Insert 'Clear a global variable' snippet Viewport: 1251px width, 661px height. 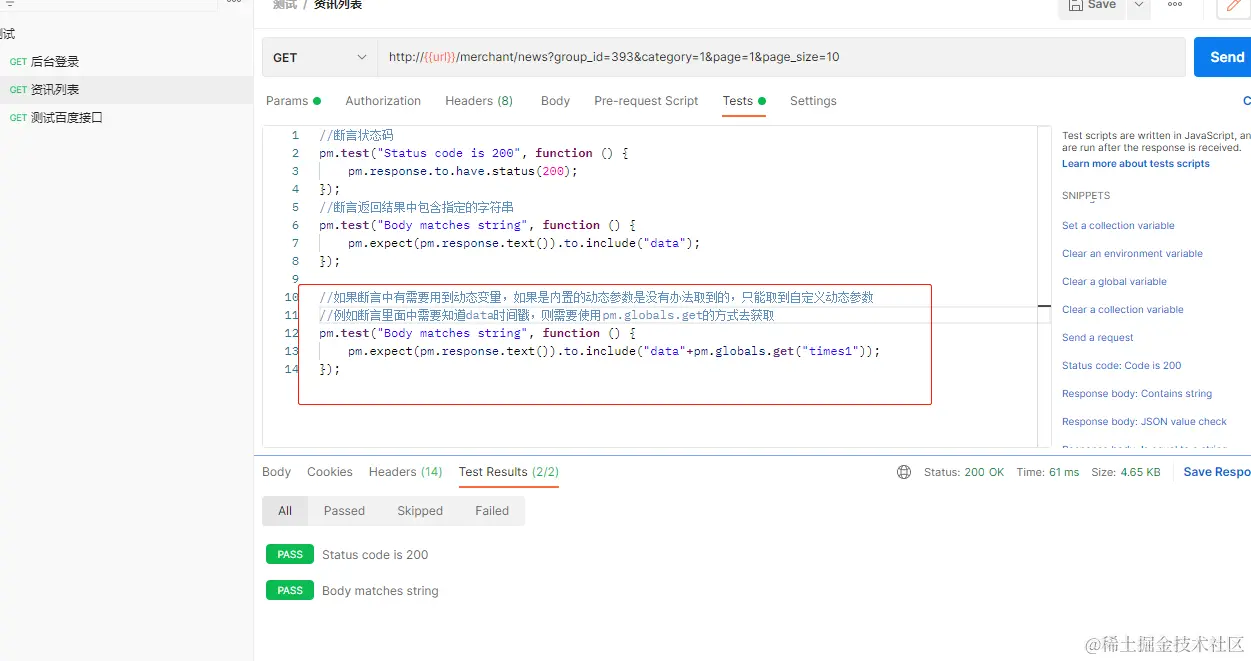click(1114, 282)
